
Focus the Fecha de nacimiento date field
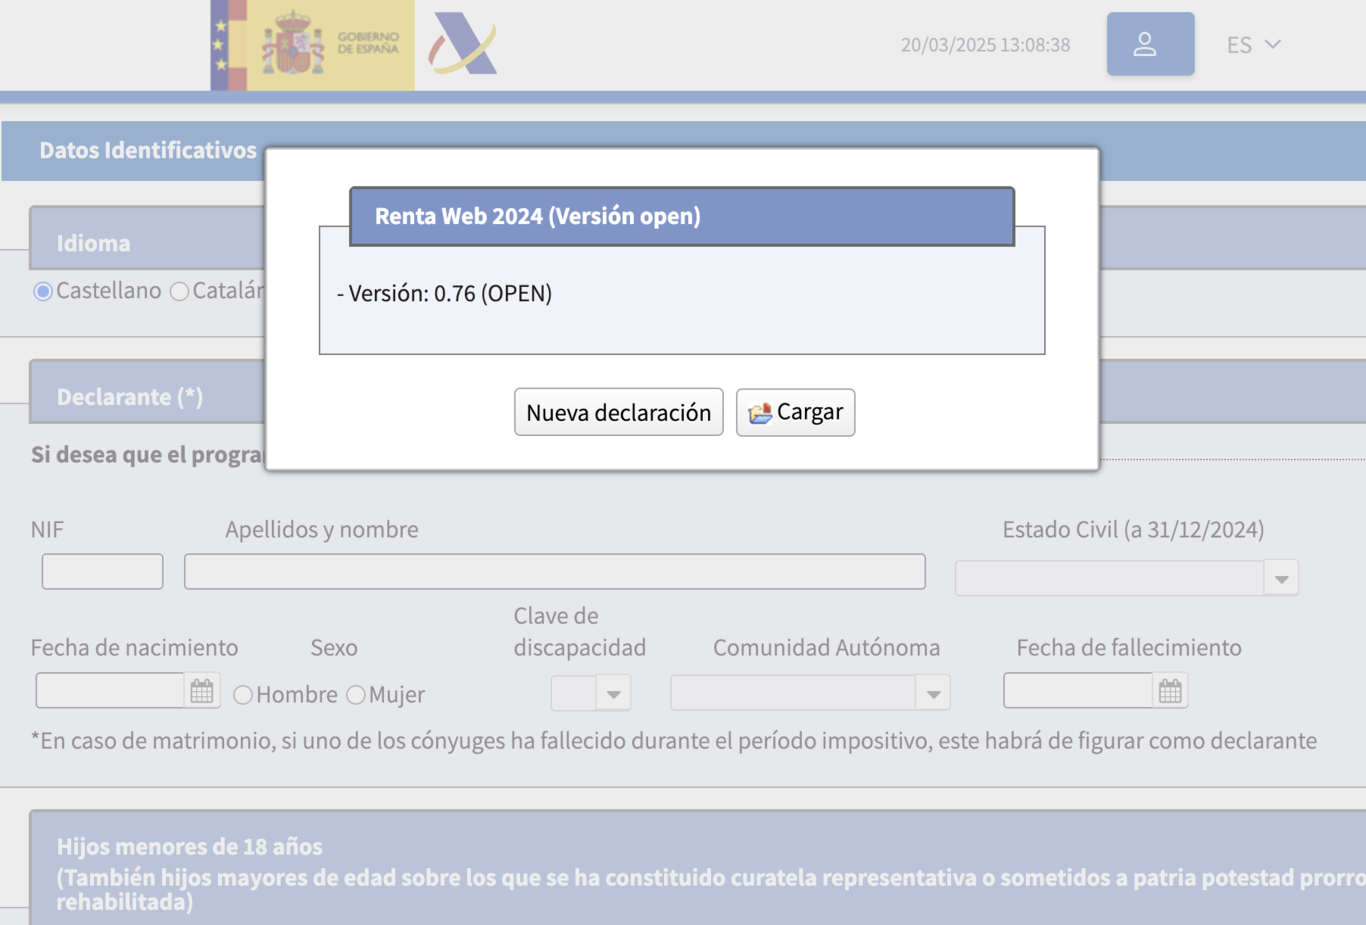tap(110, 691)
